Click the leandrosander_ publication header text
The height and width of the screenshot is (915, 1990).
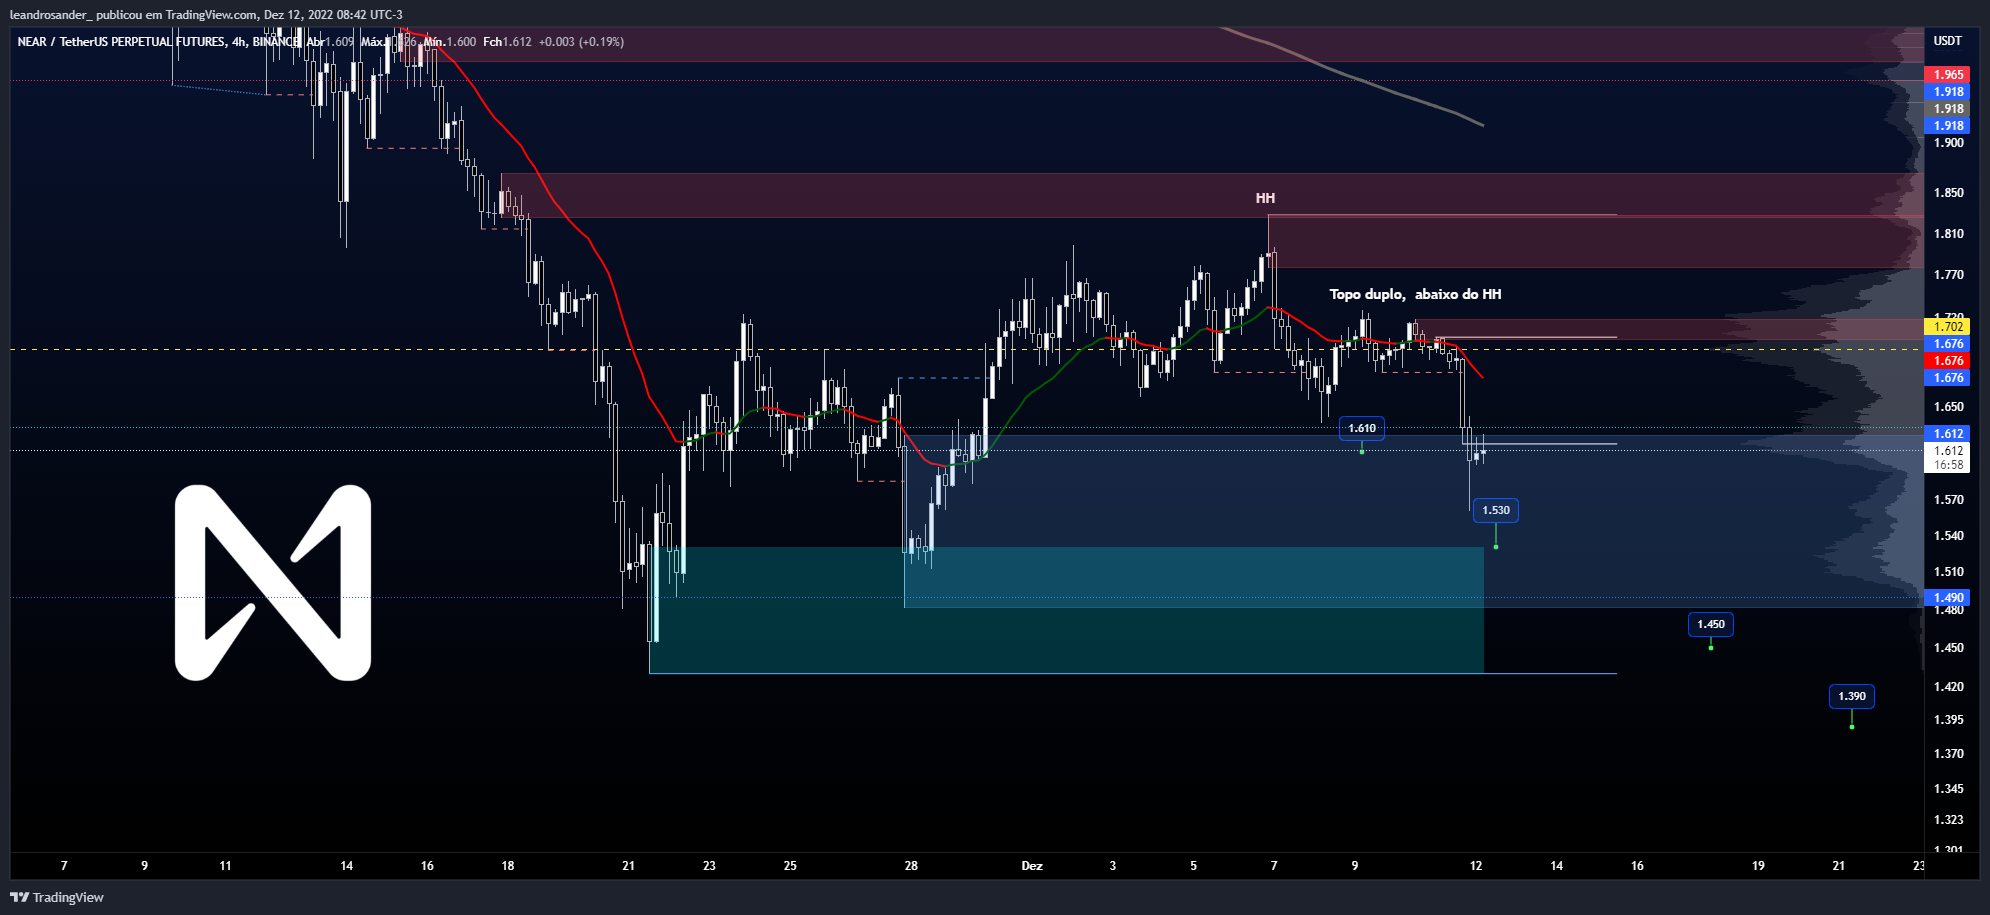(206, 15)
